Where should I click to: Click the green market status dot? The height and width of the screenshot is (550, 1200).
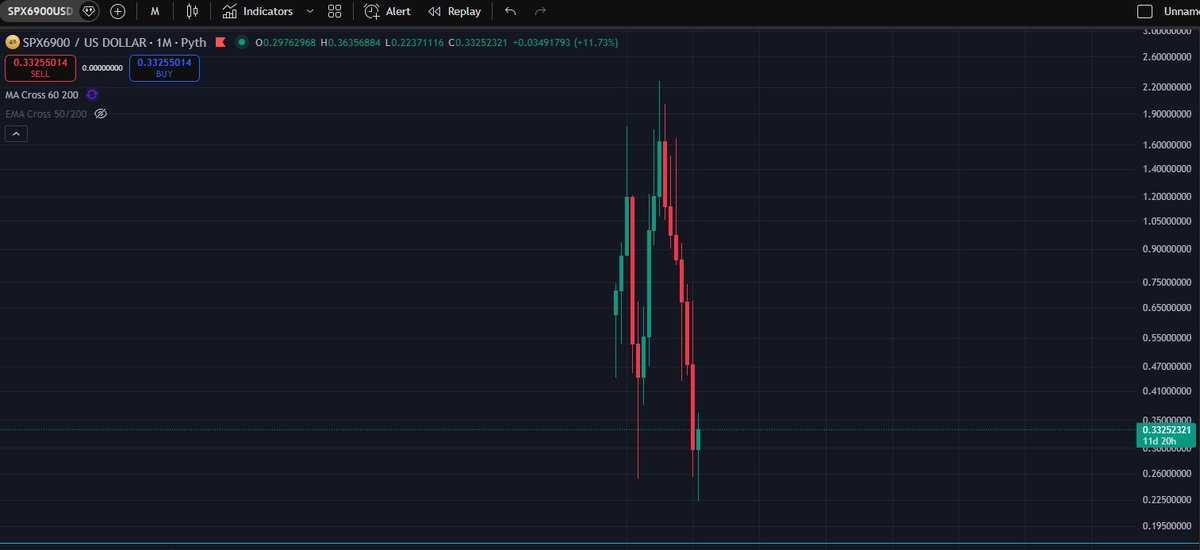[242, 42]
